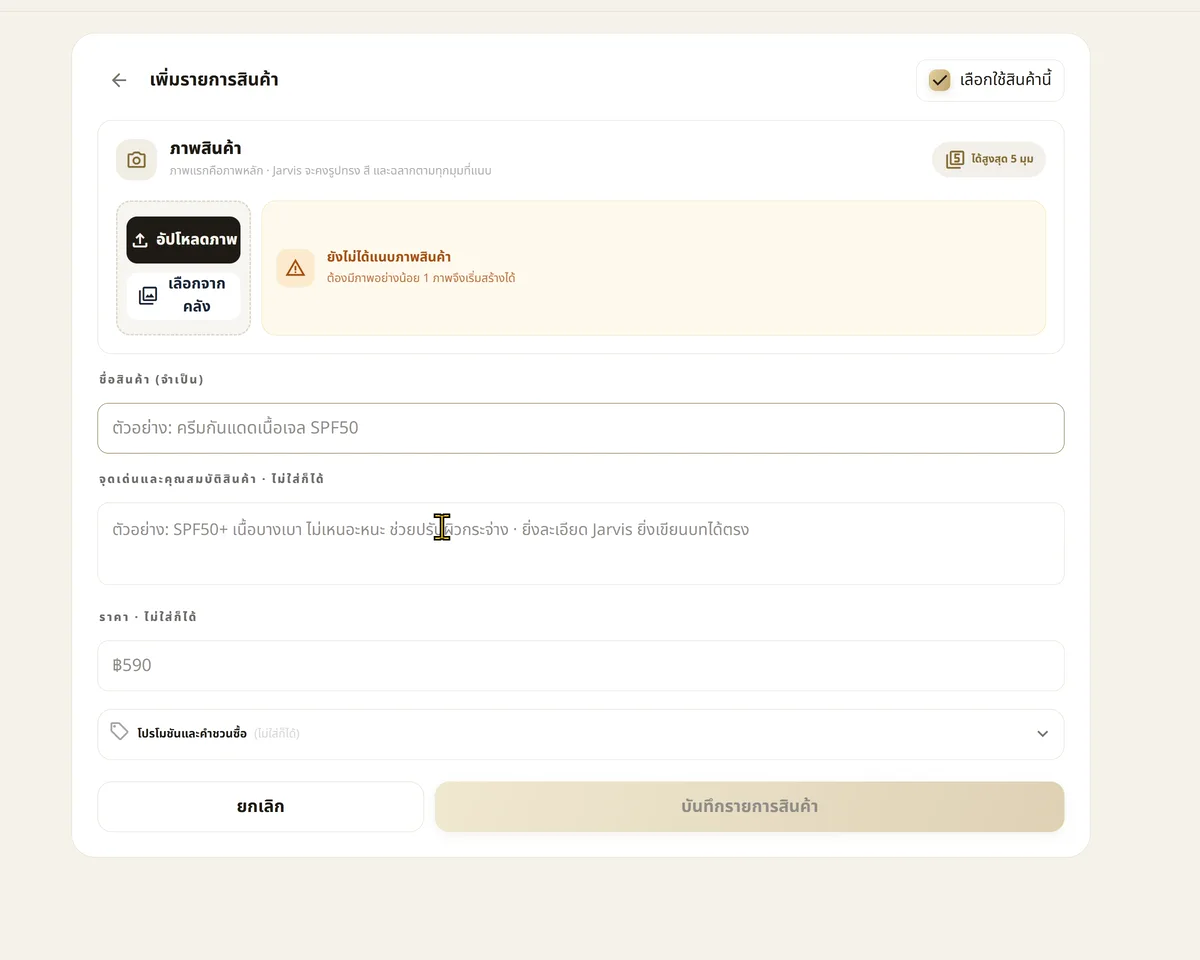Expand the โปรโมชันและคำชวนซื้อ section chevron
Viewport: 1200px width, 960px height.
(x=1042, y=734)
